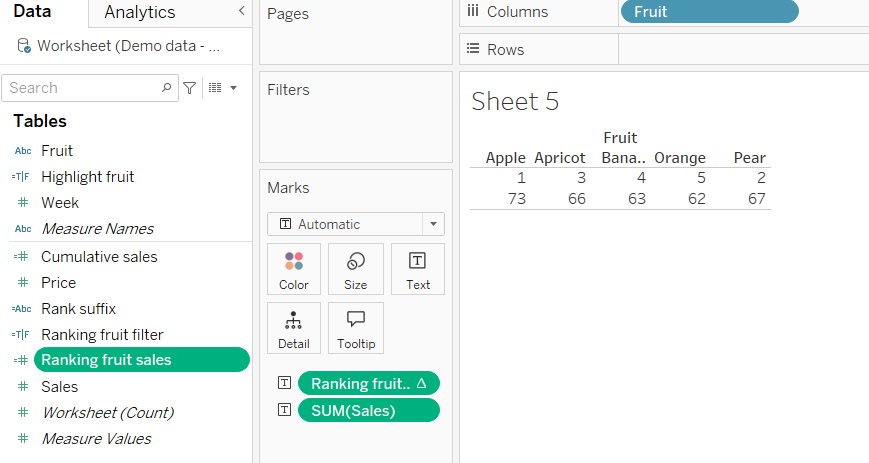Click the search magnifier icon
Viewport: 869px width, 463px height.
pos(167,88)
